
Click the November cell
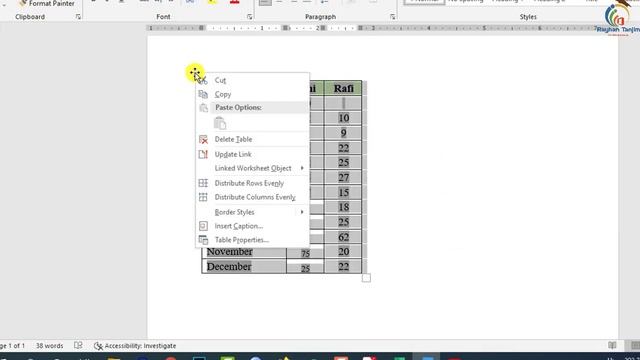244,252
